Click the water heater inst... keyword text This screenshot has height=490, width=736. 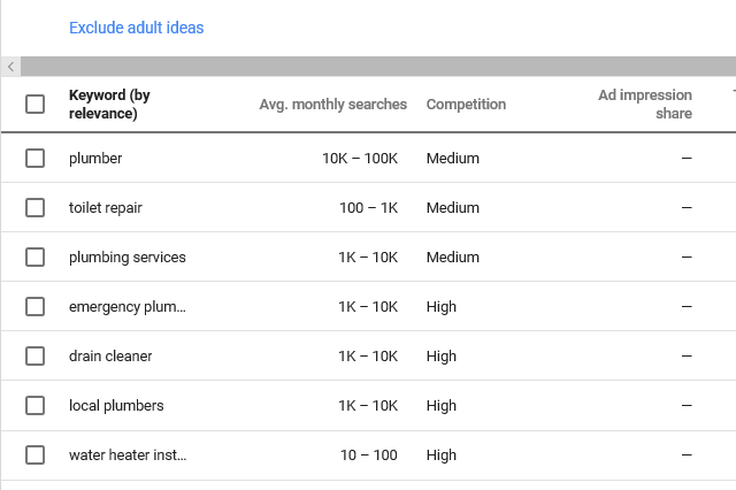(128, 455)
